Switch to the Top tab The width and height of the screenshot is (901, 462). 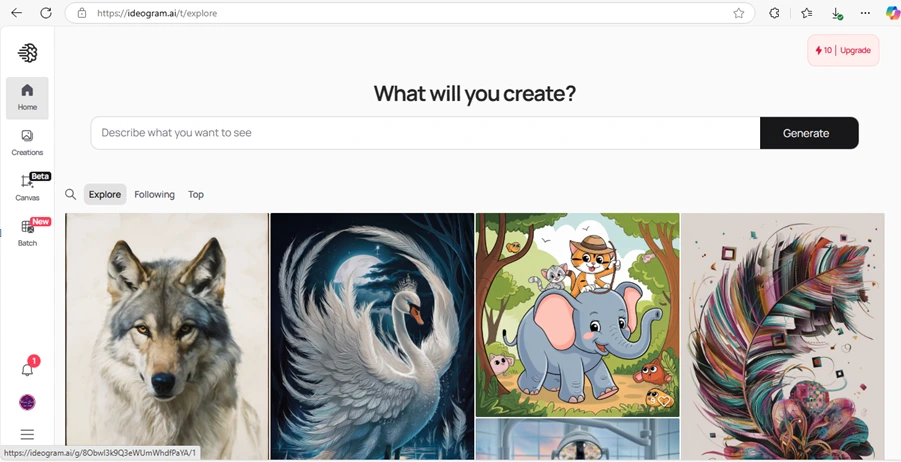click(x=196, y=194)
